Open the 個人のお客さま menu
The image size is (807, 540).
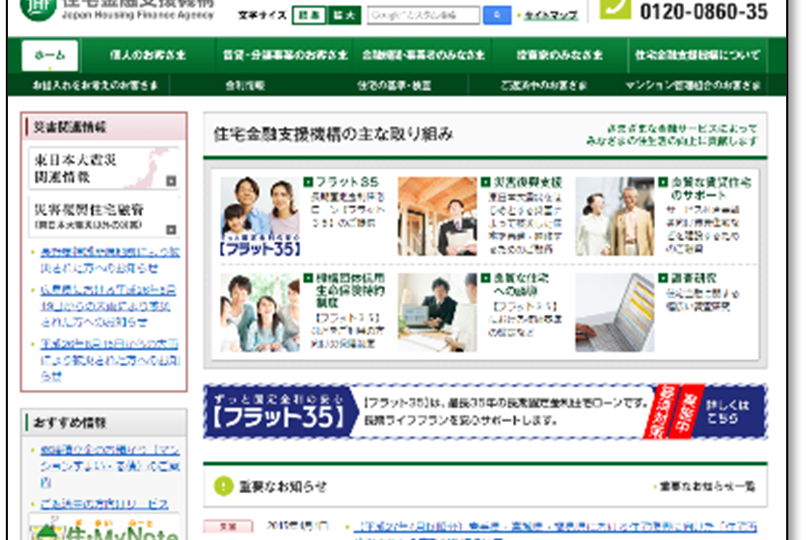pyautogui.click(x=147, y=55)
